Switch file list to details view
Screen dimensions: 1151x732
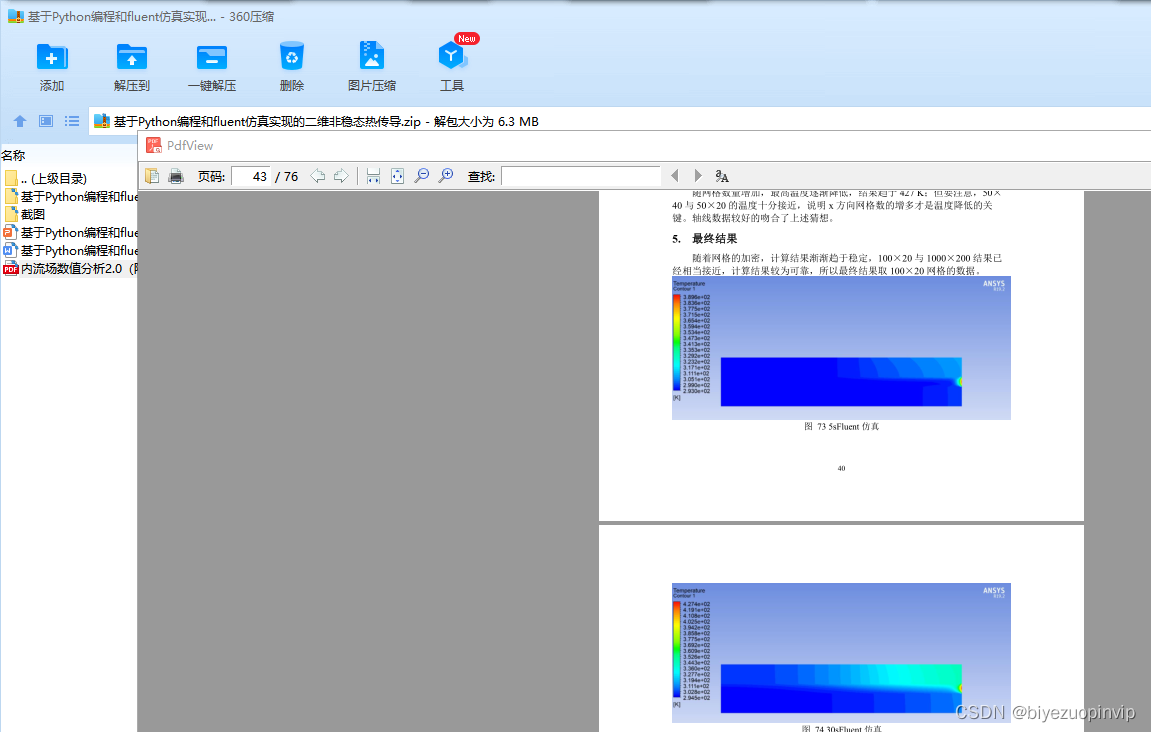coord(72,121)
